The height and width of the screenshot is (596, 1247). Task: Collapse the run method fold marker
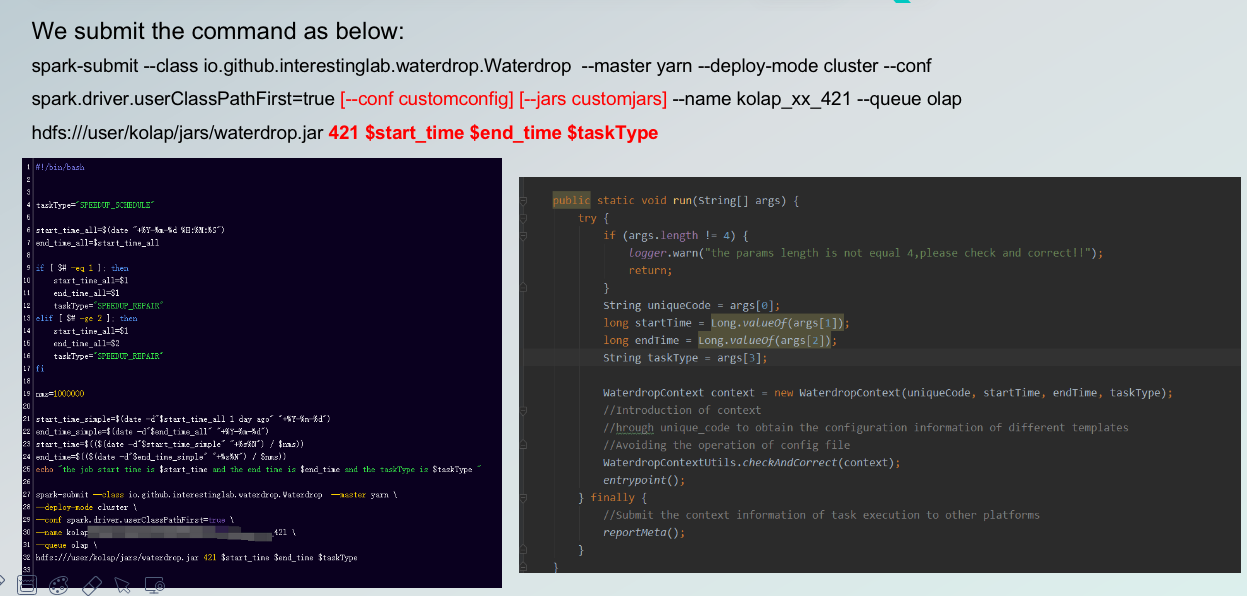[523, 200]
